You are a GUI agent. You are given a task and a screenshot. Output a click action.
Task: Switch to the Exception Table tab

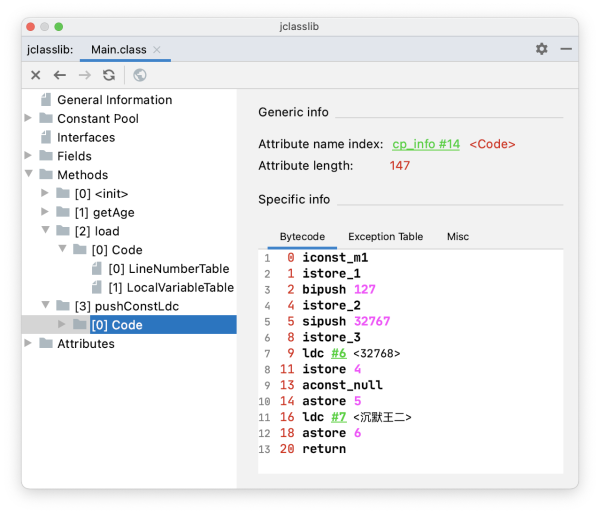[x=385, y=237]
